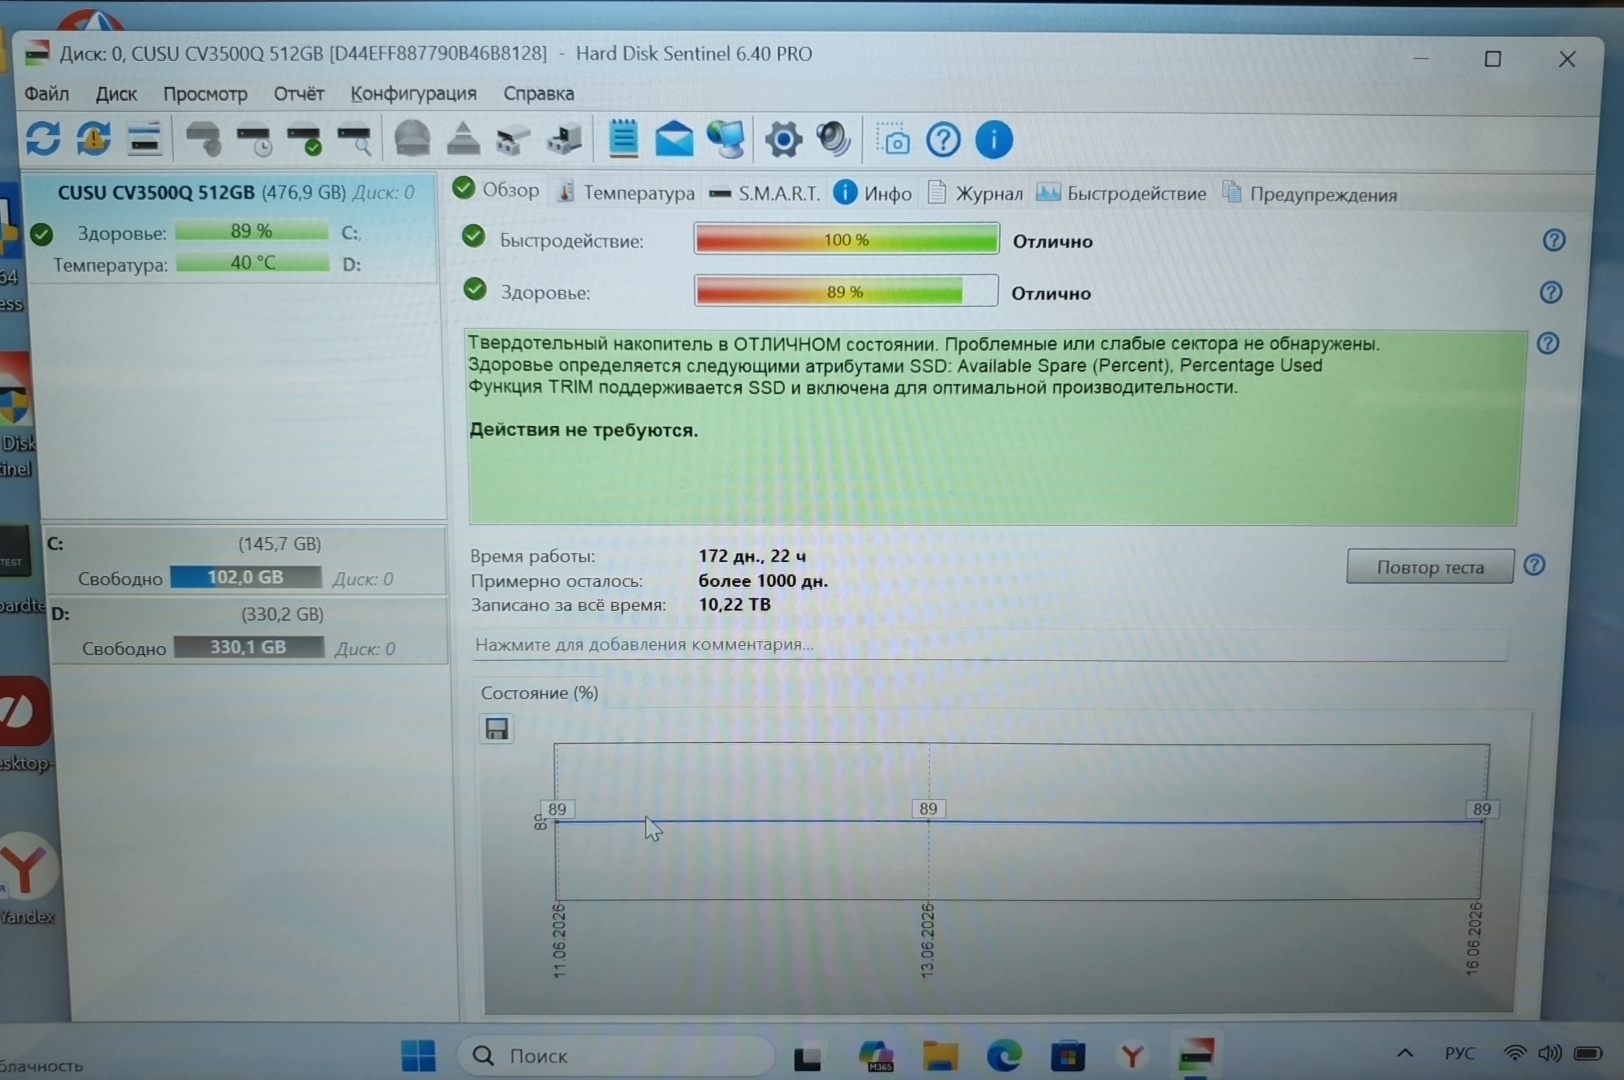Click the D: partition size (330,2 GB)
The height and width of the screenshot is (1080, 1624).
coord(282,614)
